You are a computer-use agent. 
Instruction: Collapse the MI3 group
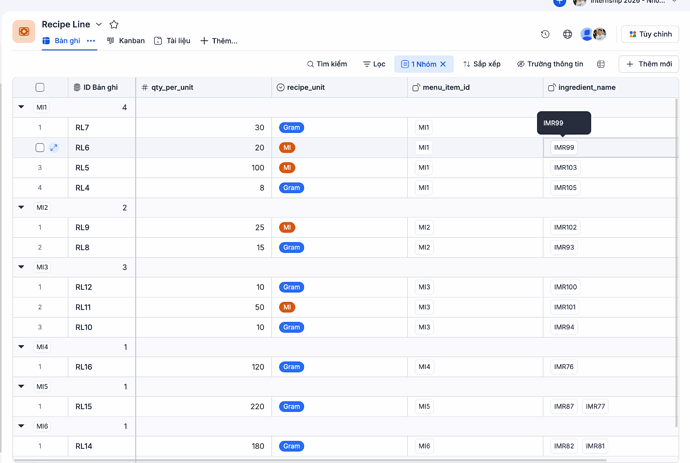pos(21,267)
